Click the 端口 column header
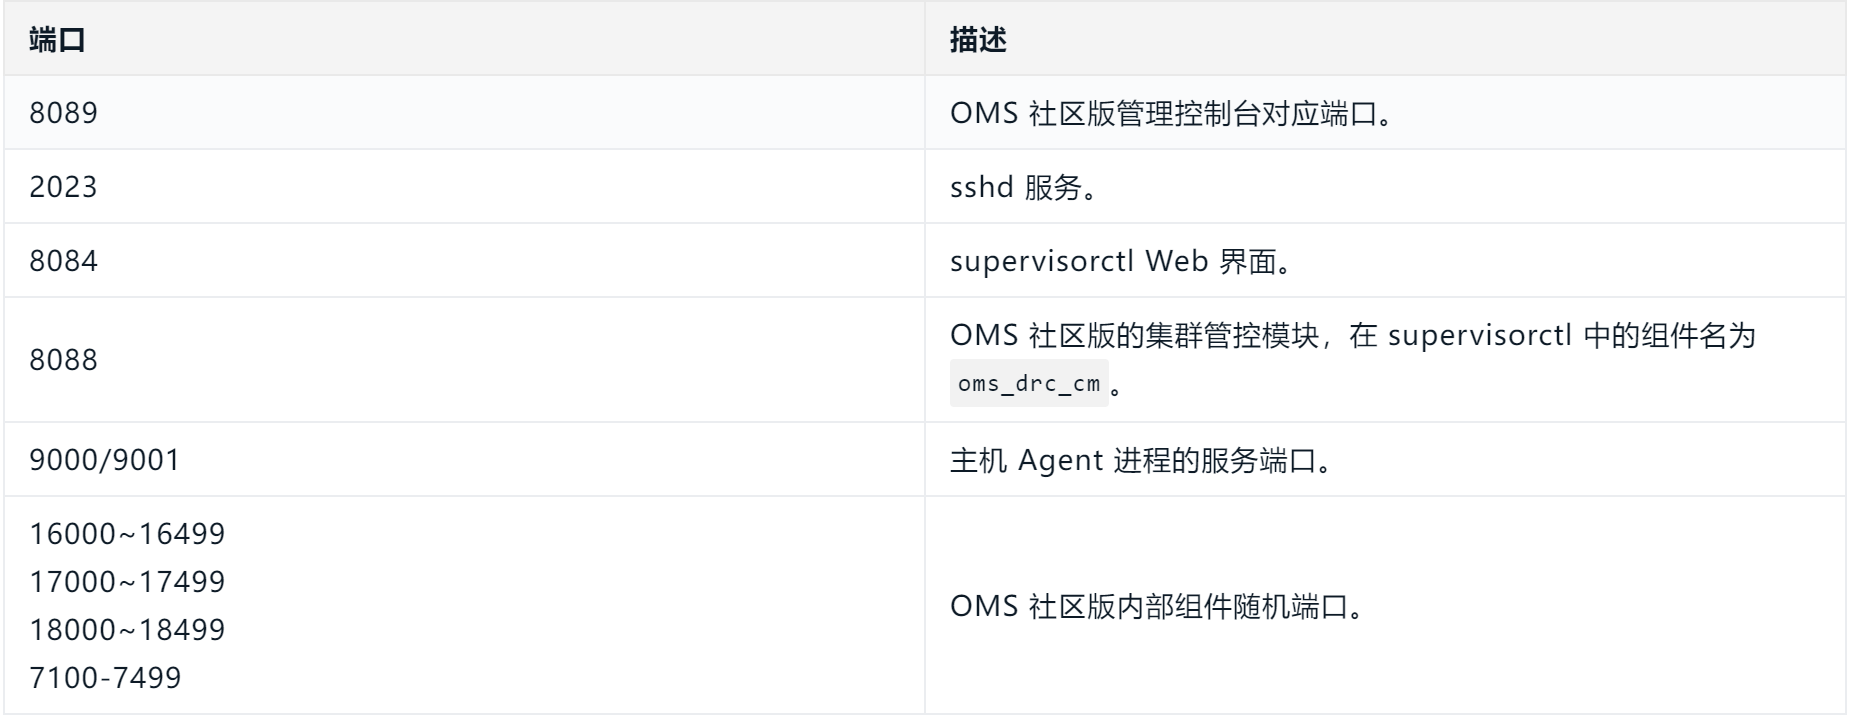This screenshot has height=717, width=1852. (x=57, y=40)
